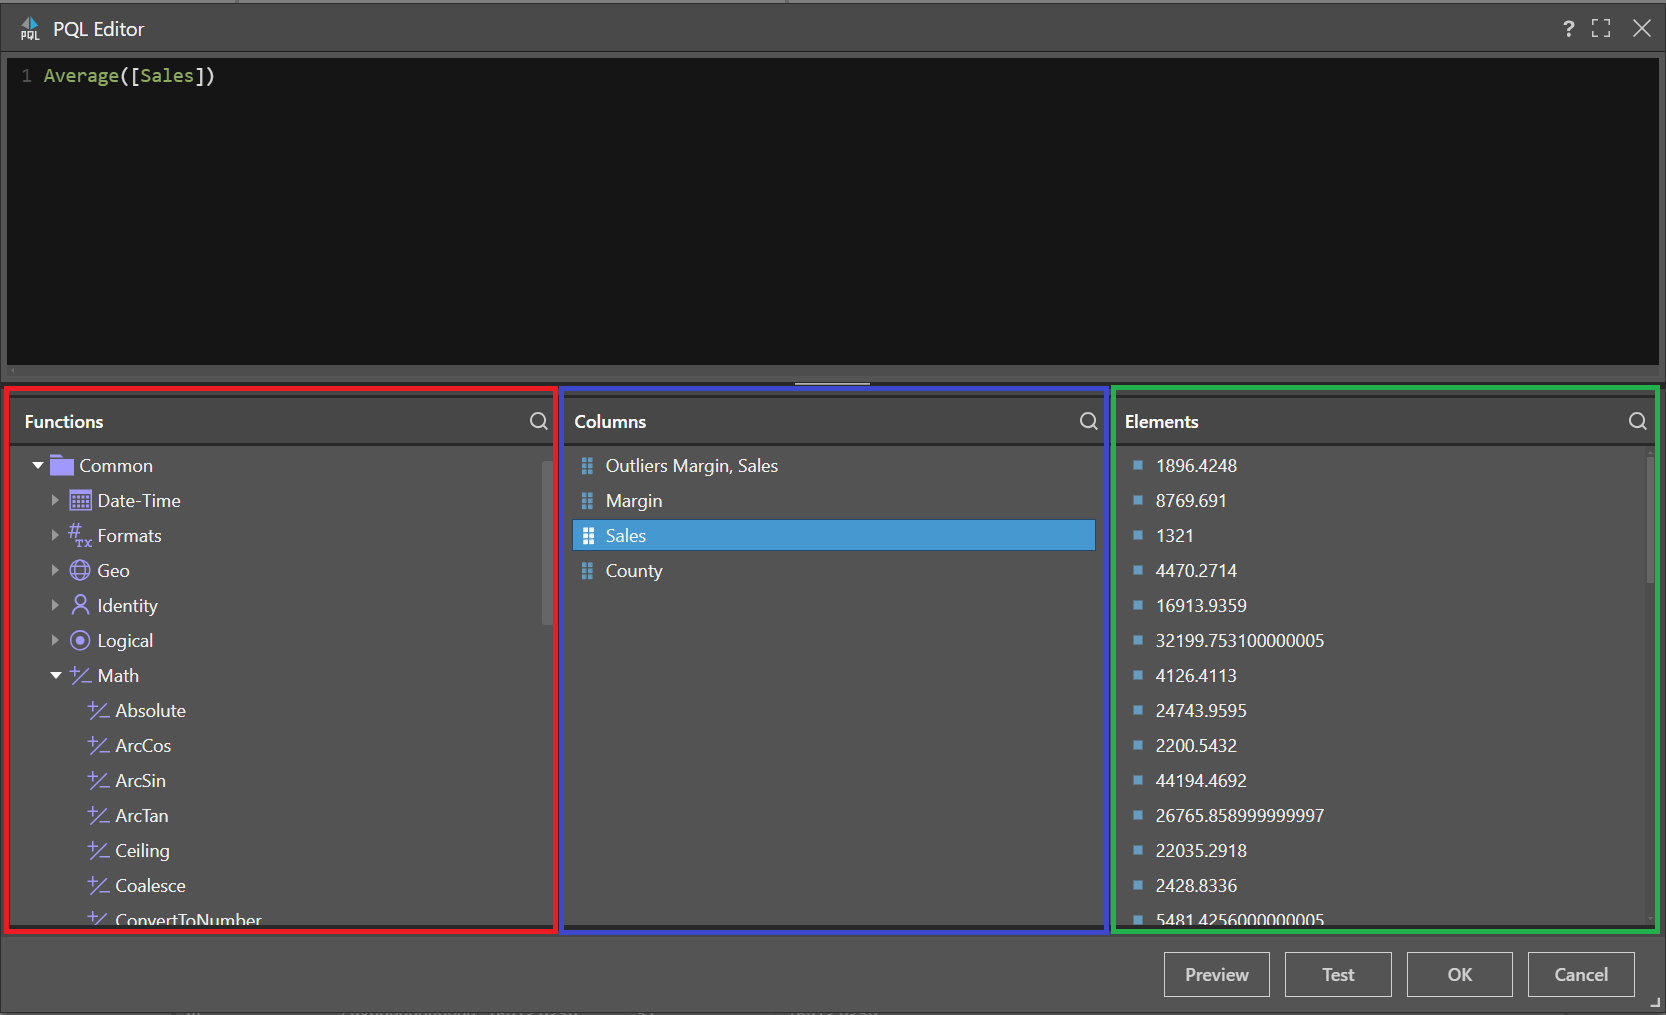Open search in the Columns panel
1666x1015 pixels.
(x=1088, y=421)
